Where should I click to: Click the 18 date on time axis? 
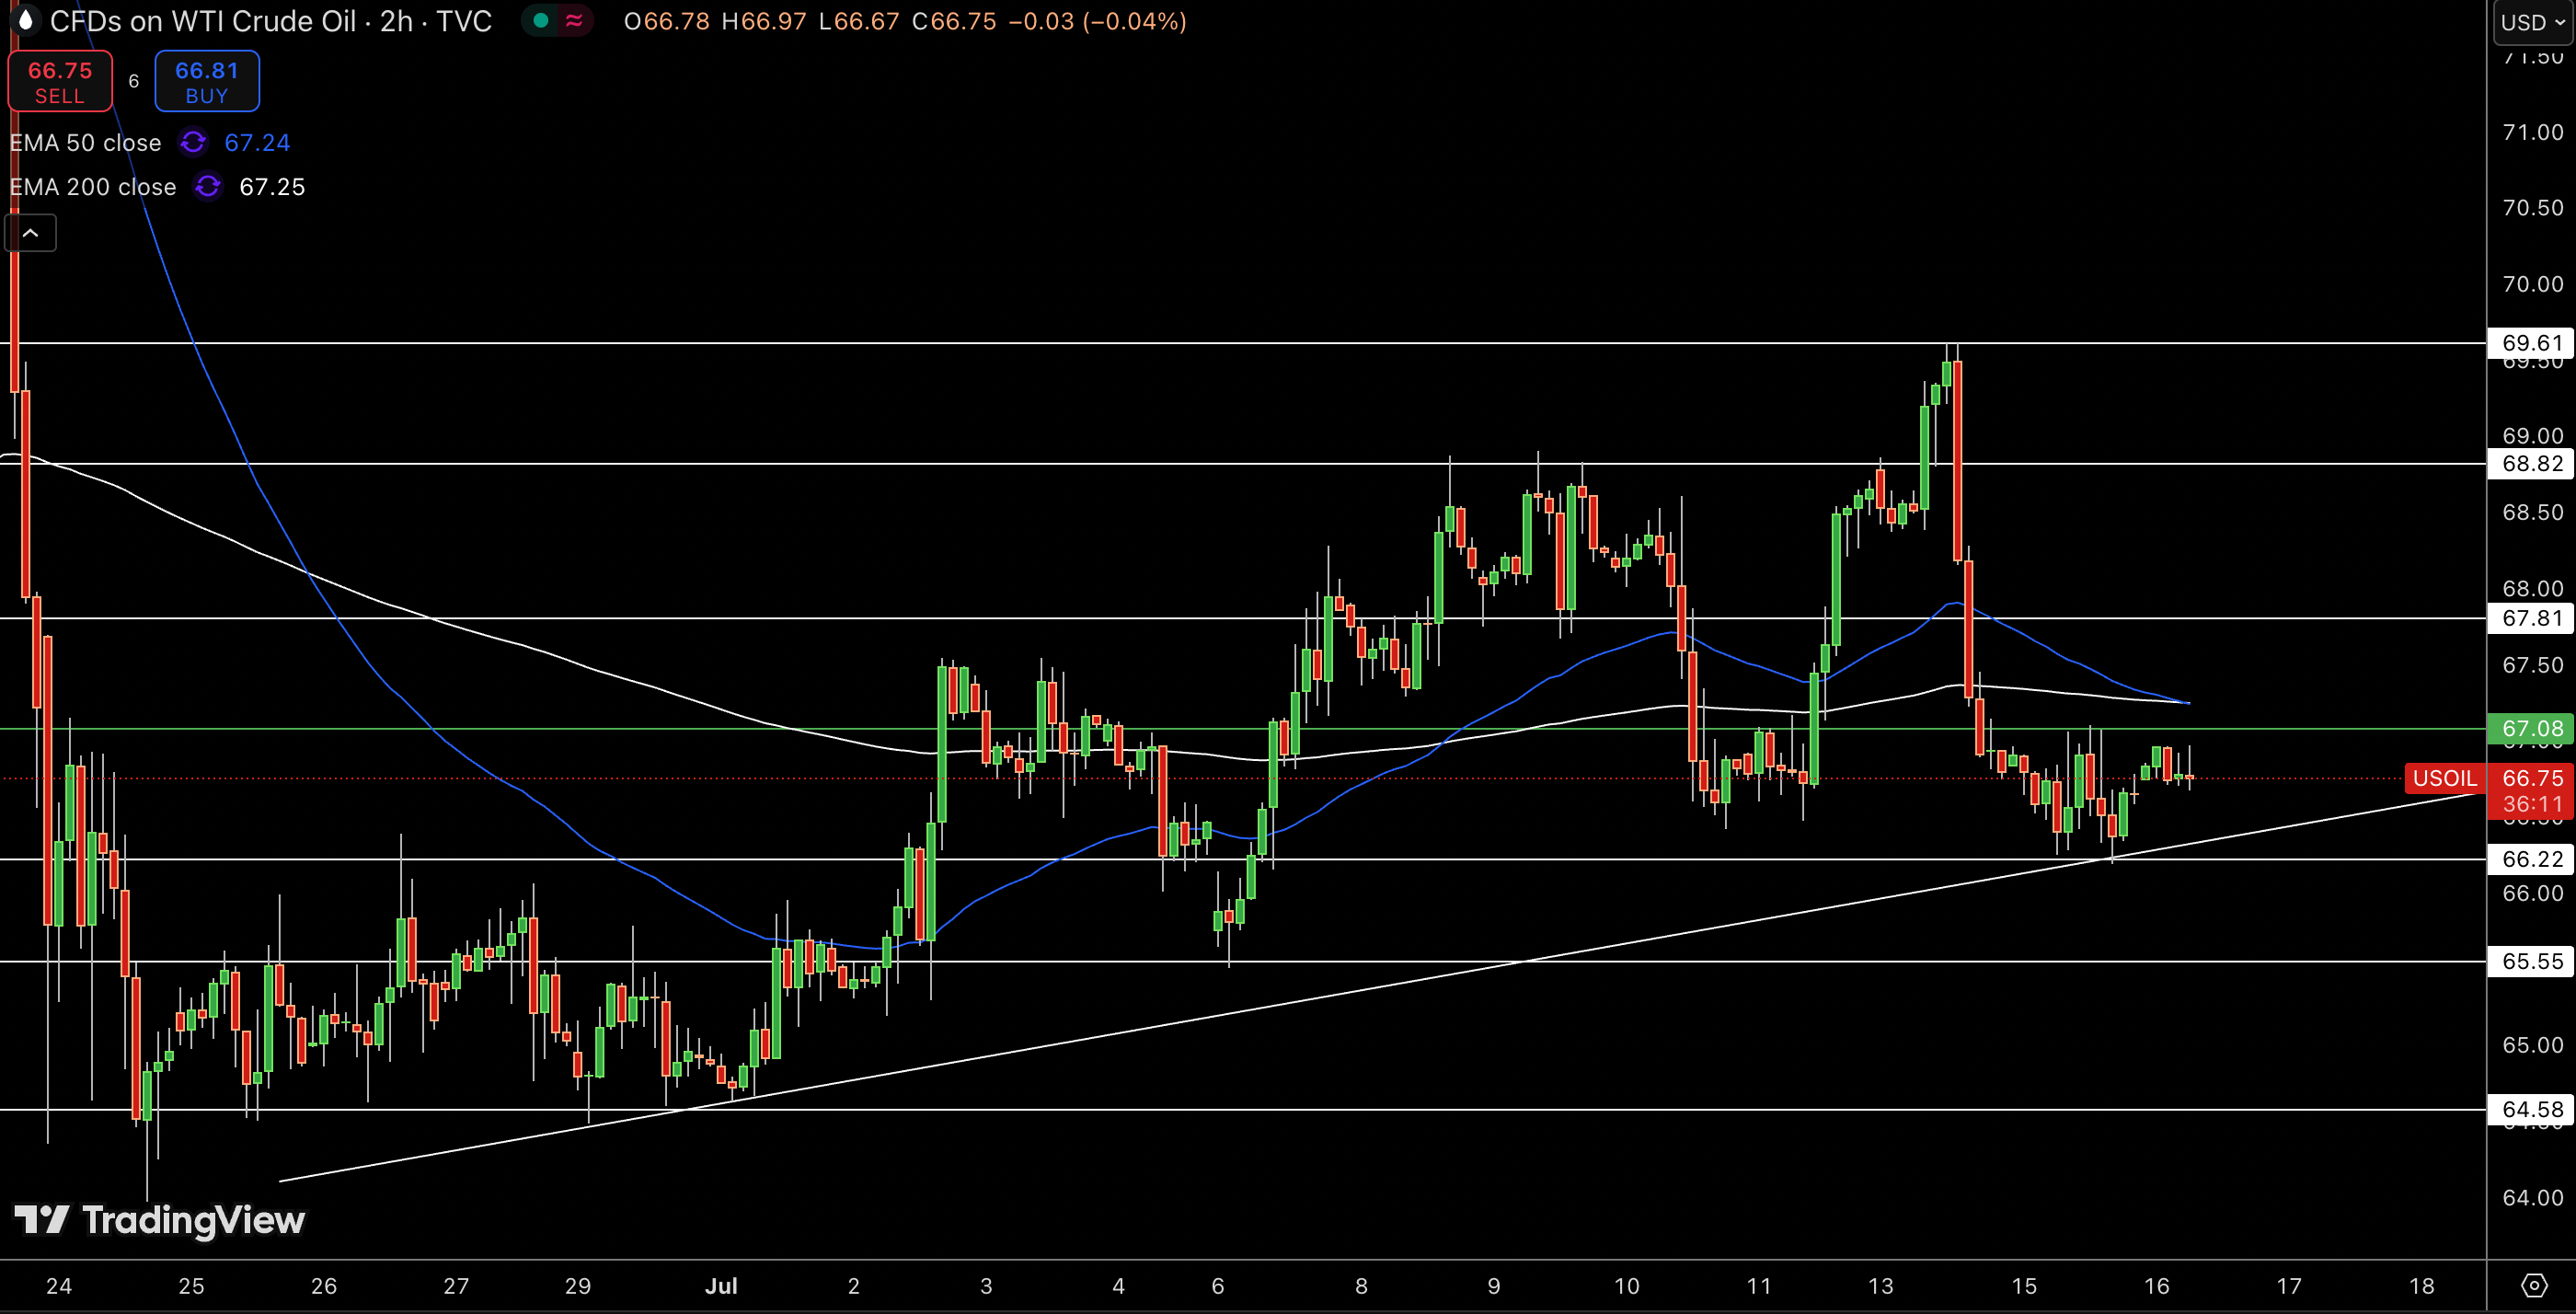(2422, 1286)
